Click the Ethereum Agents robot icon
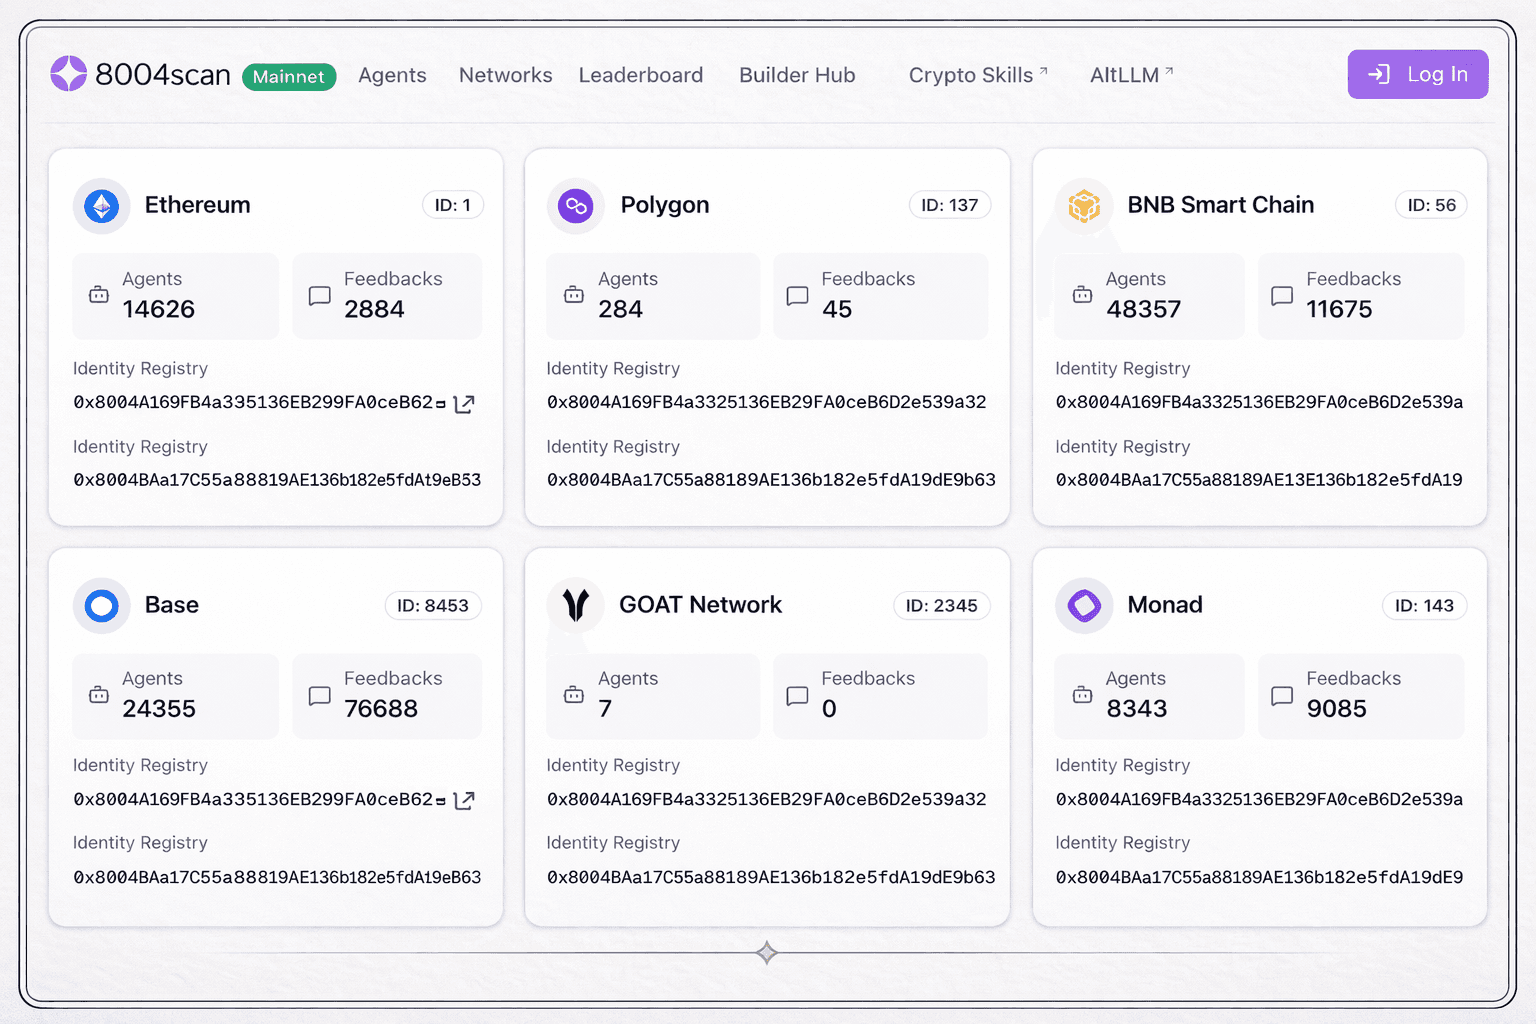 click(99, 294)
